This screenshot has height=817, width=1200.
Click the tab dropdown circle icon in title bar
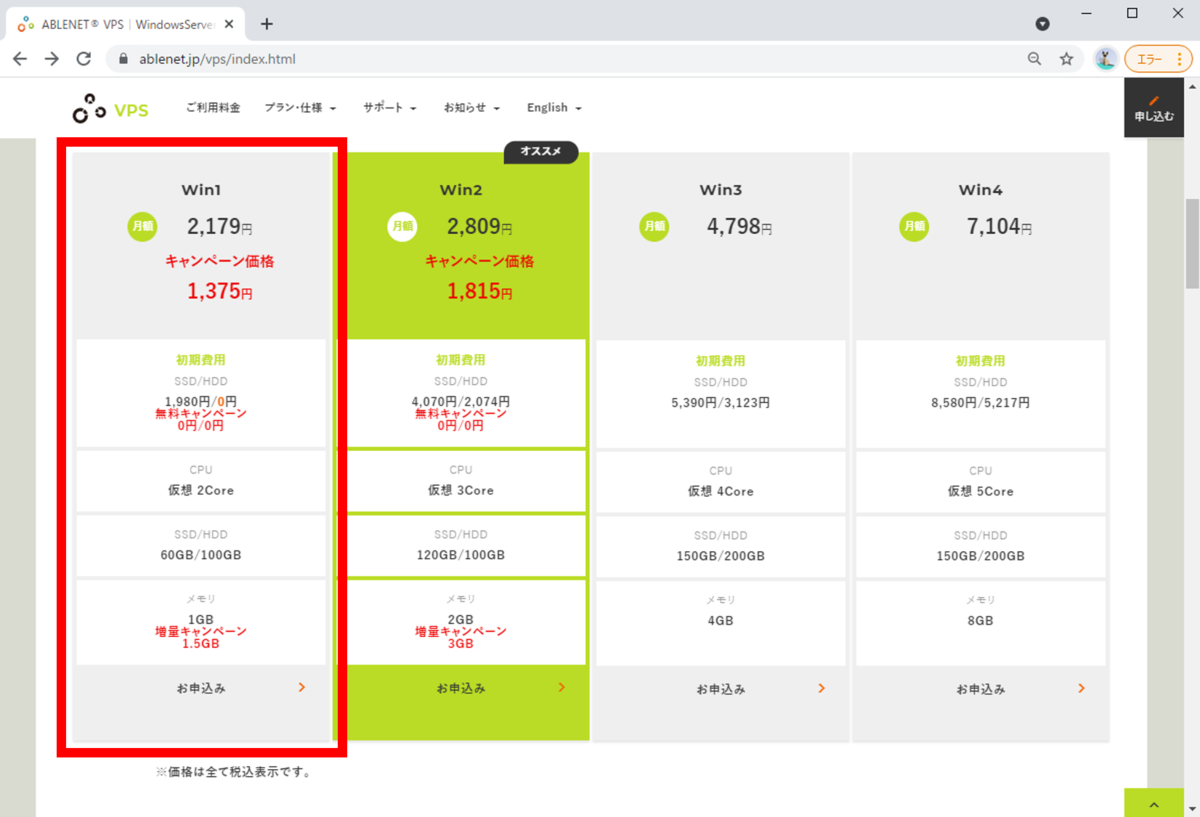point(1042,24)
